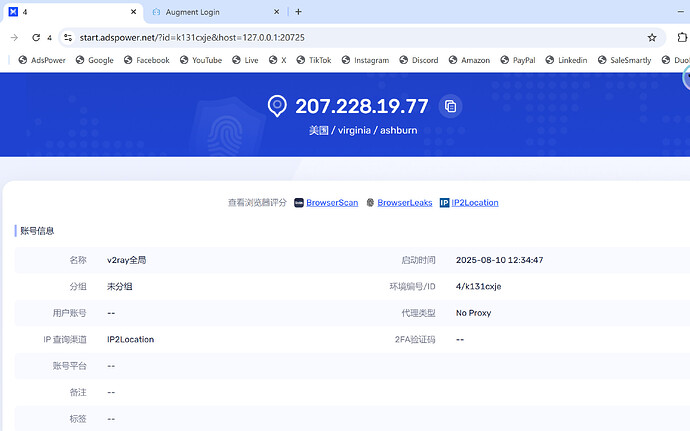Screen dimensions: 690x431
Task: Click the 账号信息 section heading
Action: coord(37,231)
